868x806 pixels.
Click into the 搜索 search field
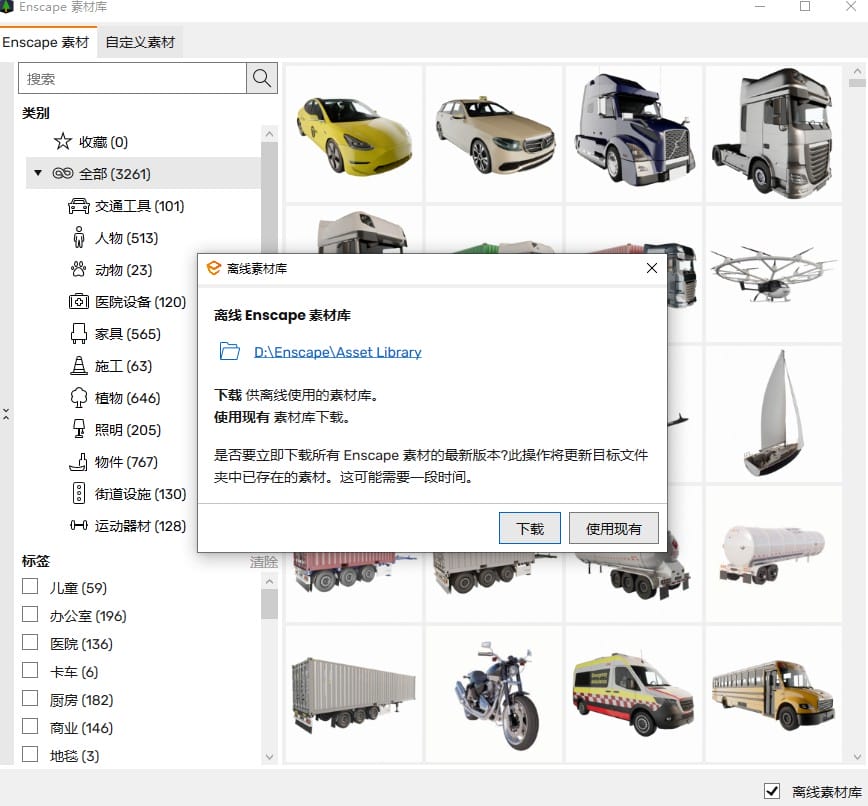pos(132,78)
